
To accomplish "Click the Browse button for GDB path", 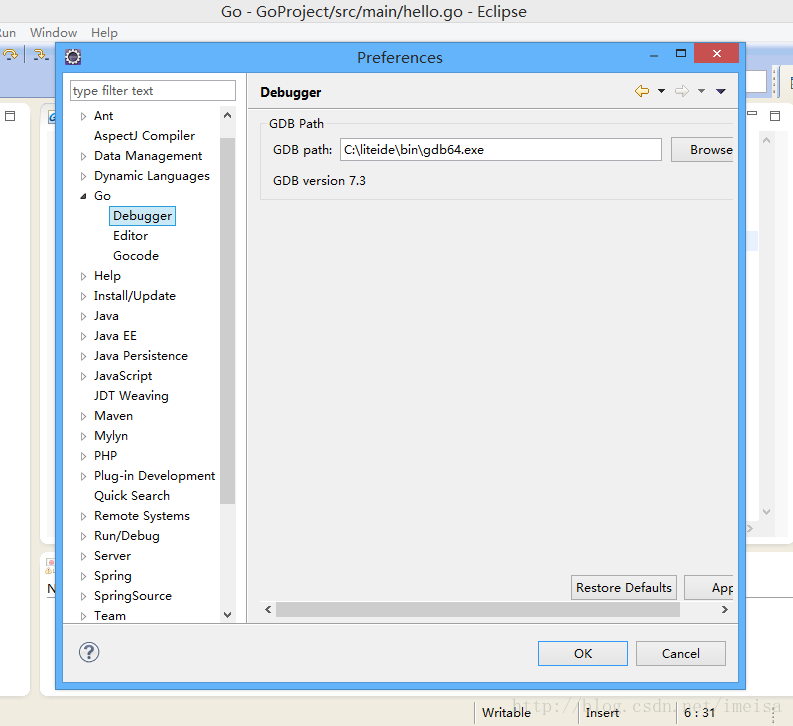I will click(x=702, y=150).
